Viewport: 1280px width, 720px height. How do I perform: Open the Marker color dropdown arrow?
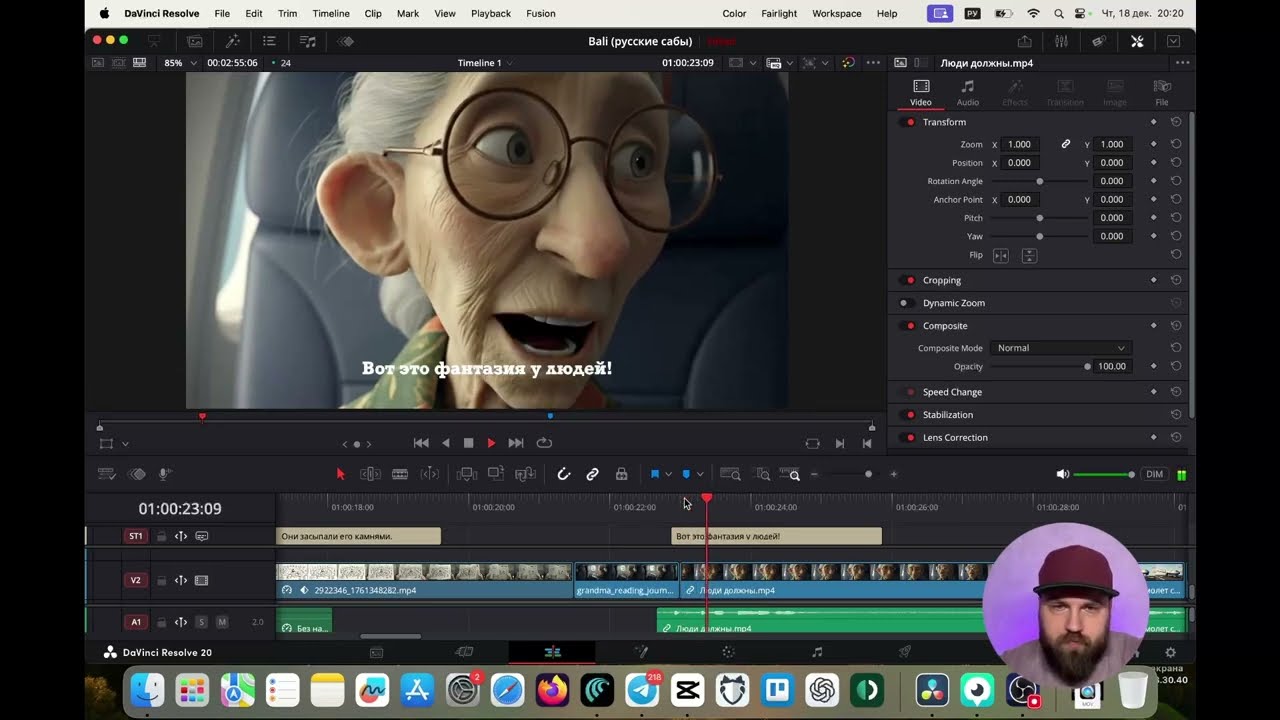(x=700, y=474)
